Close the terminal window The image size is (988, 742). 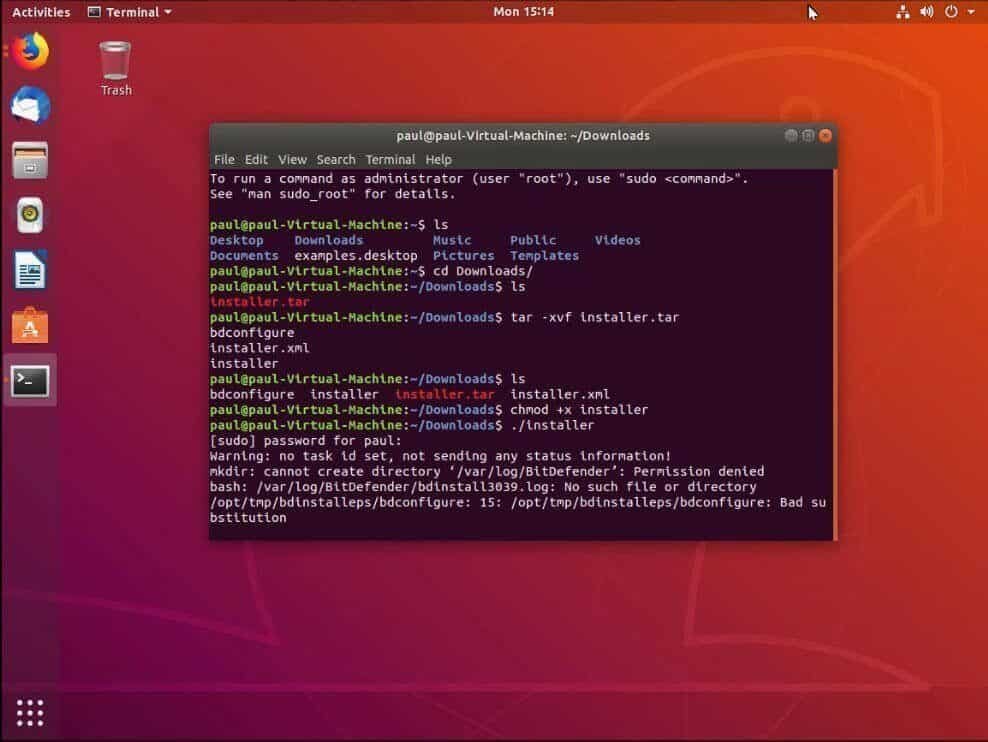click(825, 135)
